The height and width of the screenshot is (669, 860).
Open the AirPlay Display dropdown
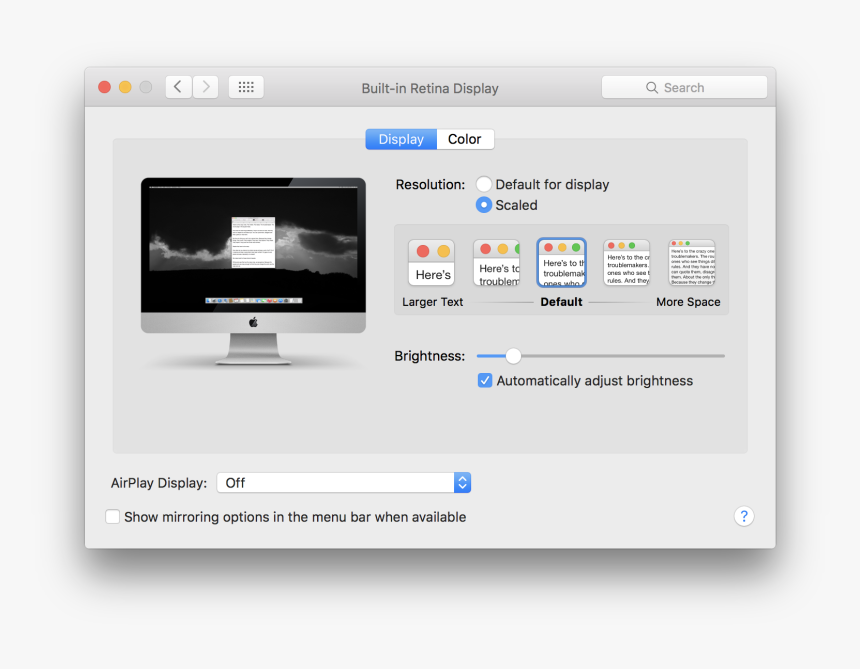(x=344, y=483)
